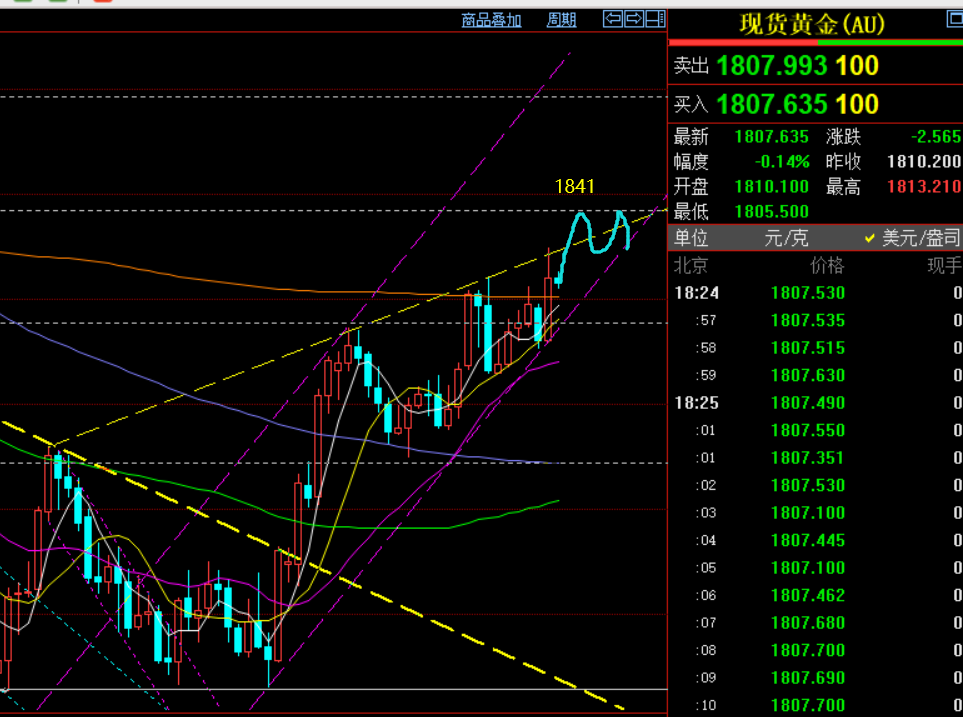
Task: Select the :03 tick row
Action: pos(816,512)
